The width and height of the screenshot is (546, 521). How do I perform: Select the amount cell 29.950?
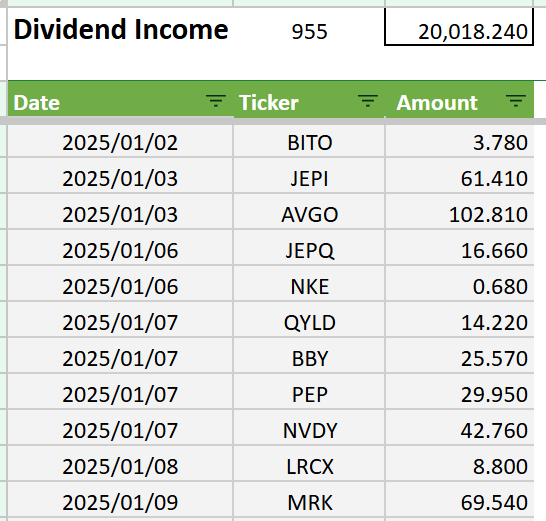pyautogui.click(x=460, y=391)
